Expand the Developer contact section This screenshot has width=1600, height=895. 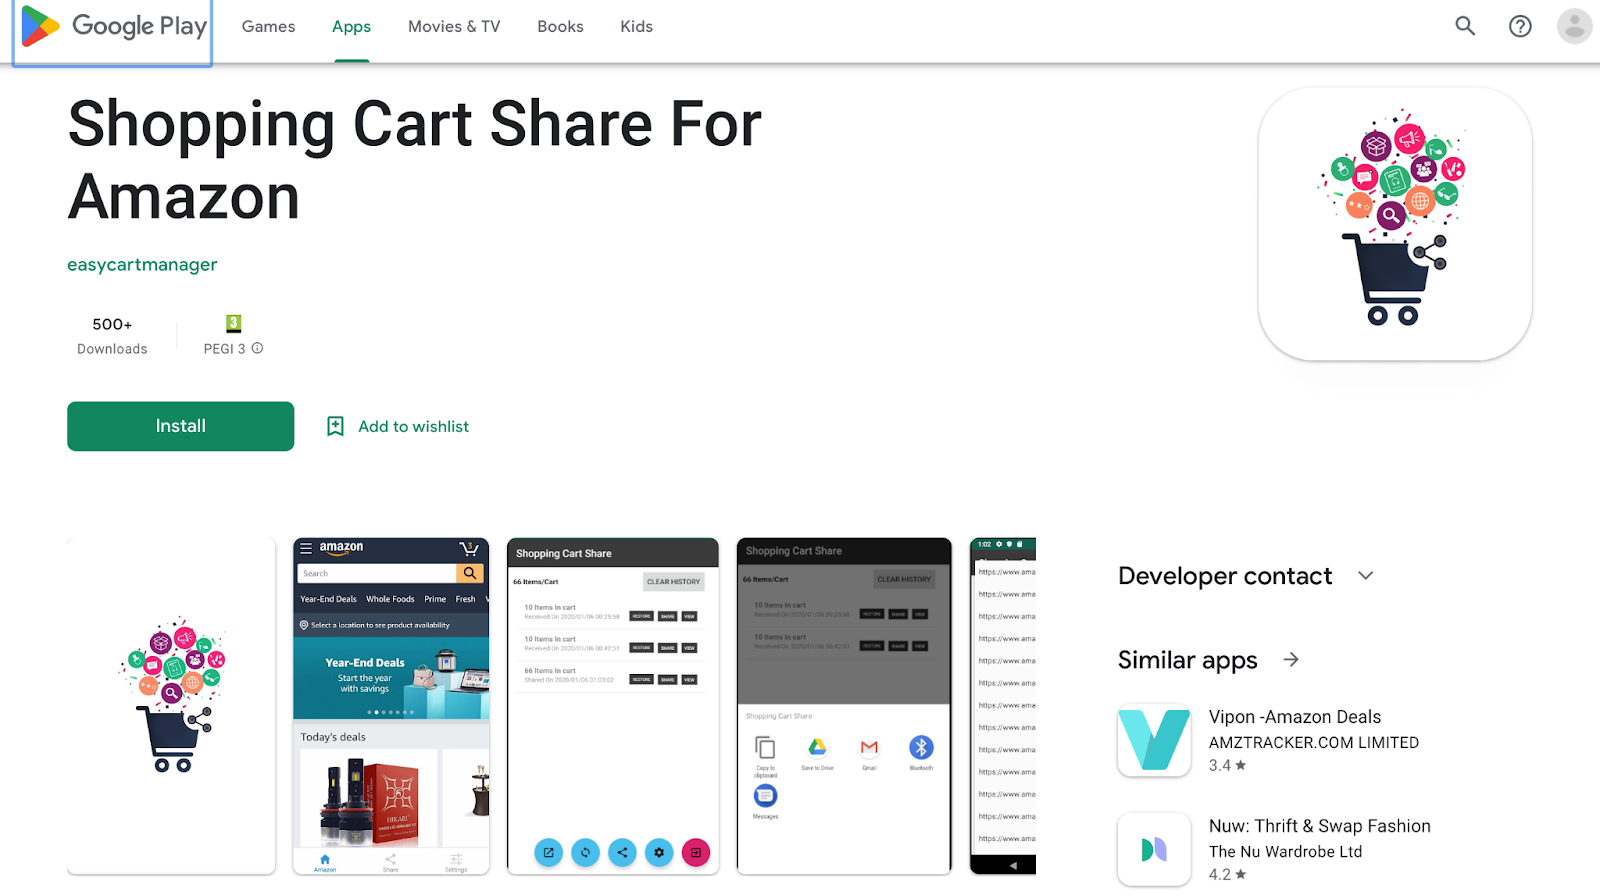pyautogui.click(x=1366, y=576)
